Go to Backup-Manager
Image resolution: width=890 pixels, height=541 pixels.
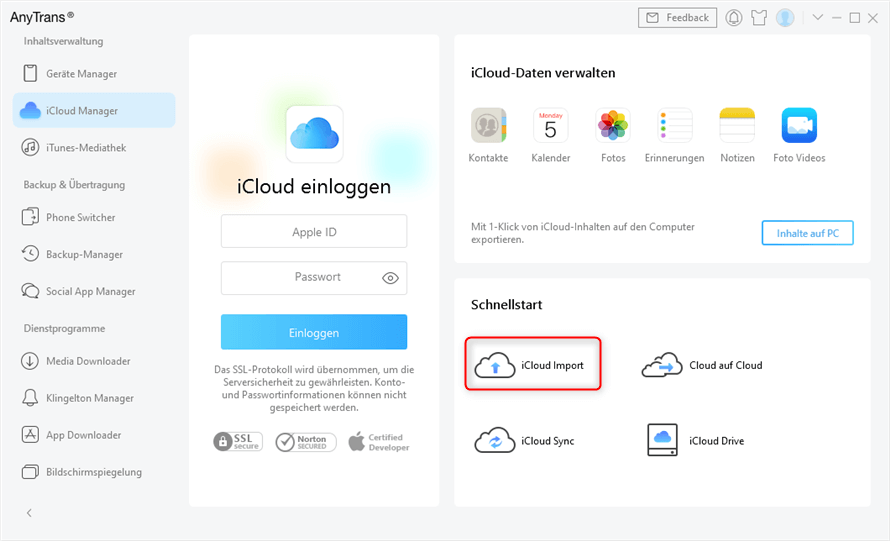pos(94,254)
